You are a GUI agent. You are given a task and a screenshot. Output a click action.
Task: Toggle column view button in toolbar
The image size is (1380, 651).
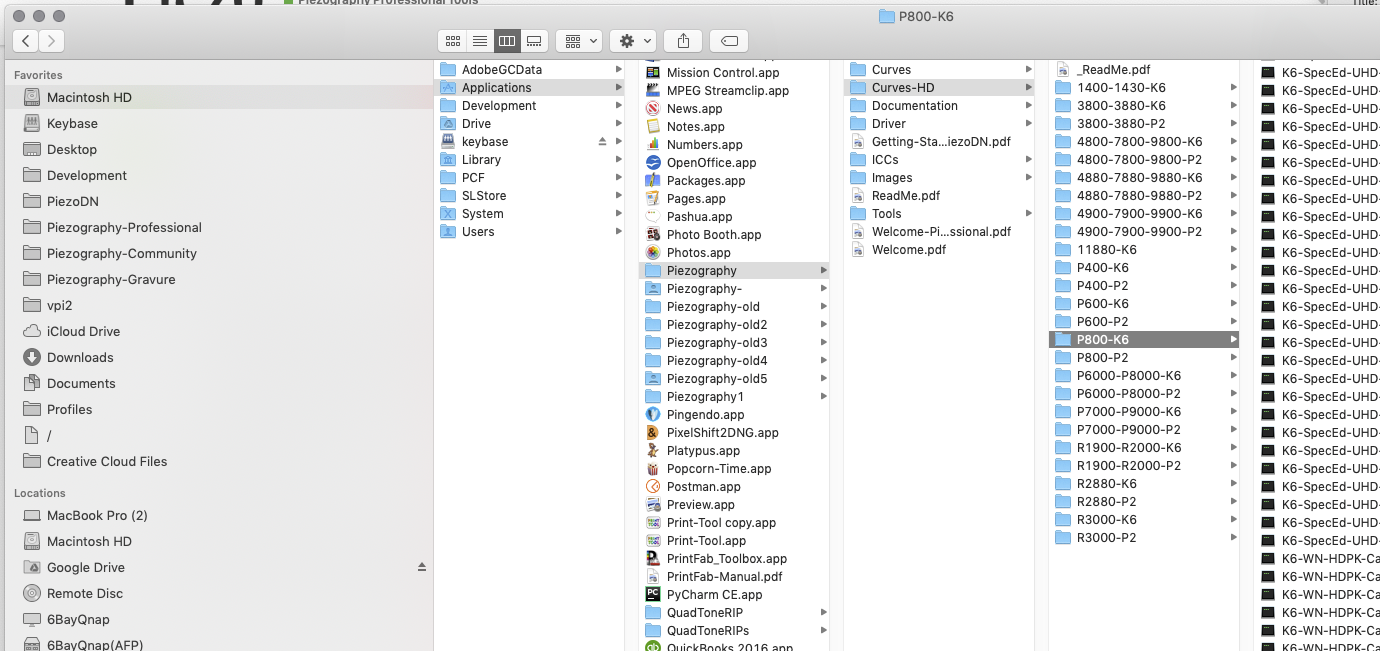pyautogui.click(x=507, y=41)
